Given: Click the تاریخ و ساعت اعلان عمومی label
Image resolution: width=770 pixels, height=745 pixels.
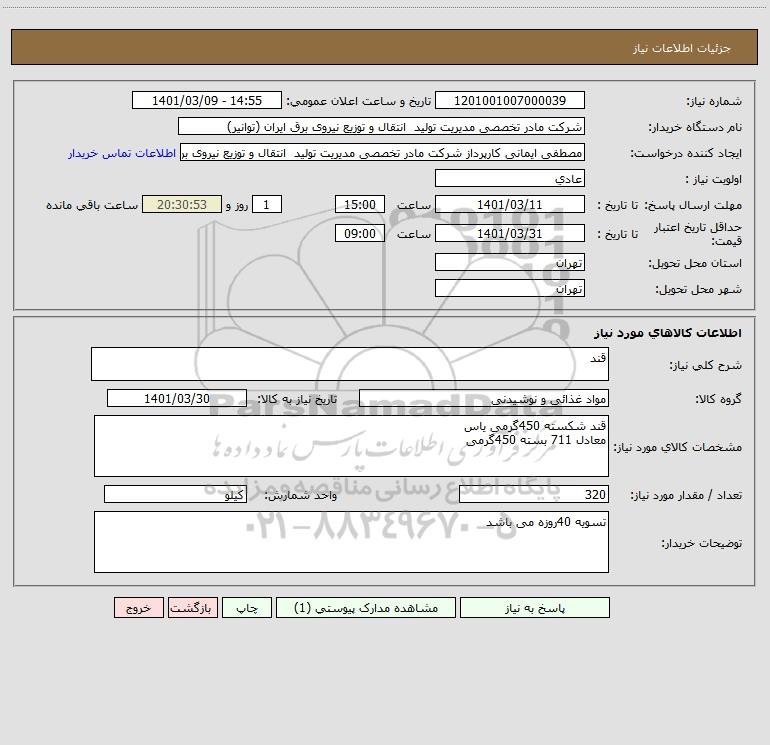Looking at the screenshot, I should tap(359, 101).
